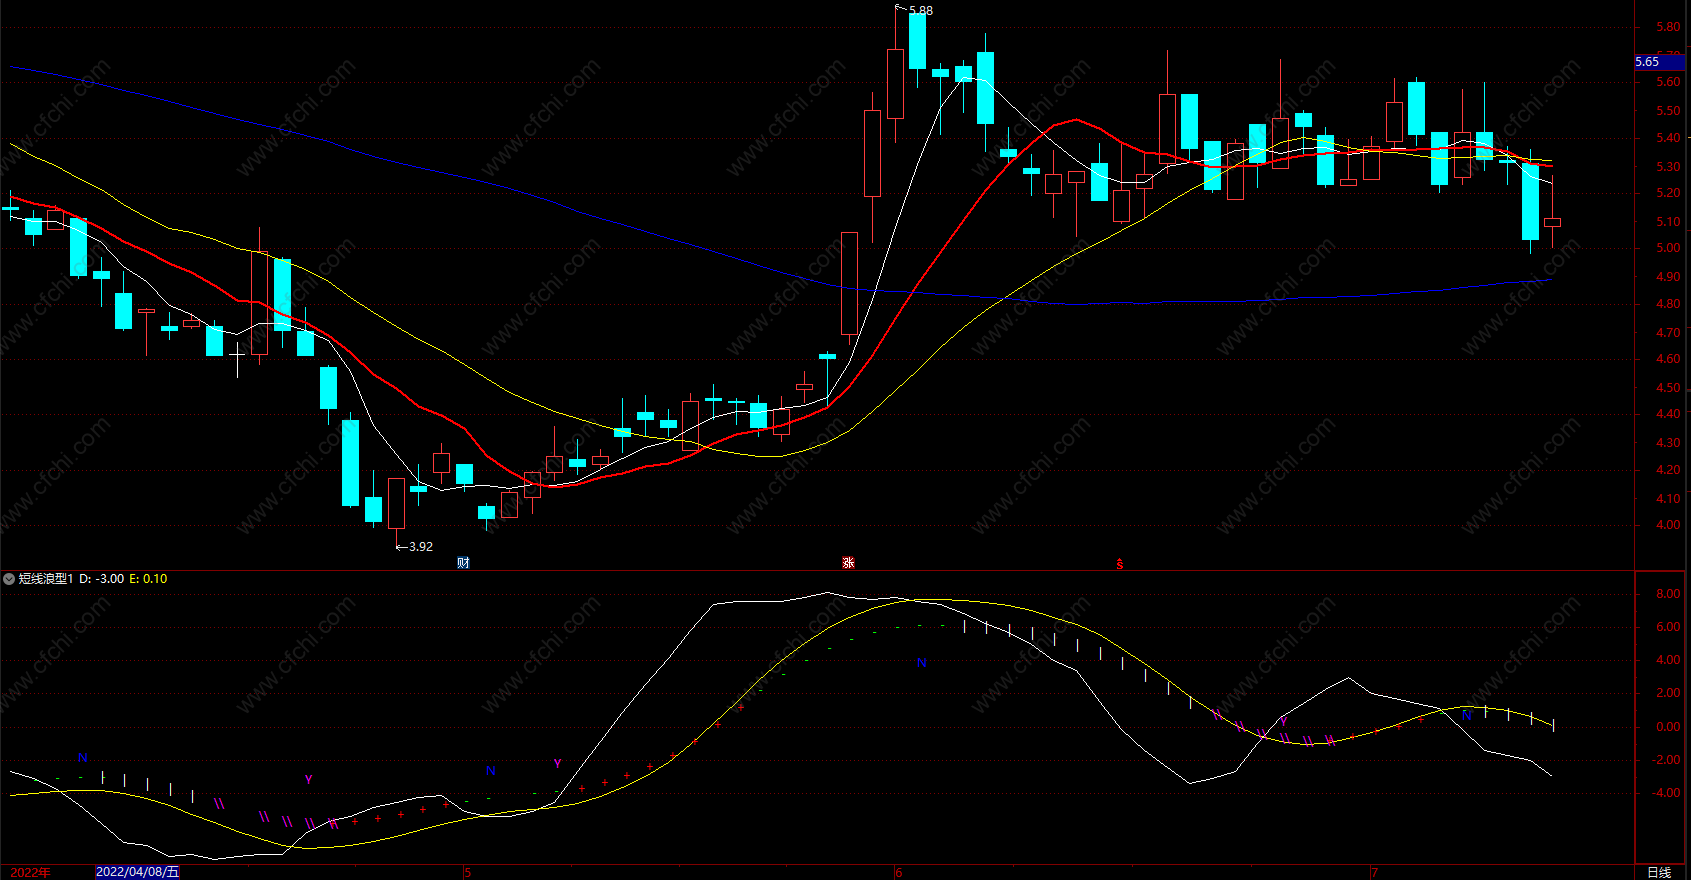Click the 短线浪型1 indicator name label

(46, 579)
